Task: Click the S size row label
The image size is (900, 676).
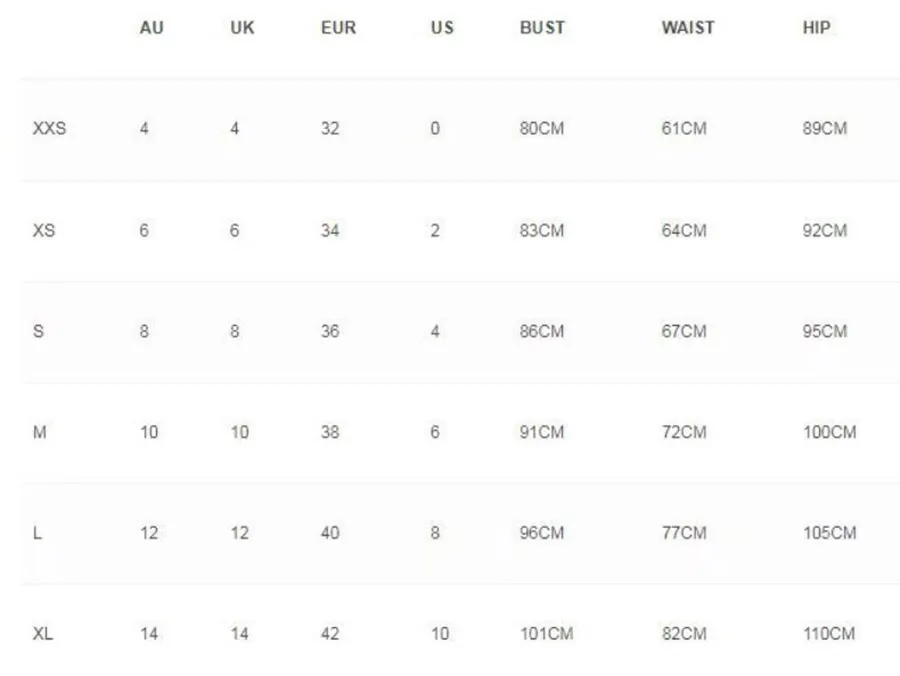Action: click(38, 331)
